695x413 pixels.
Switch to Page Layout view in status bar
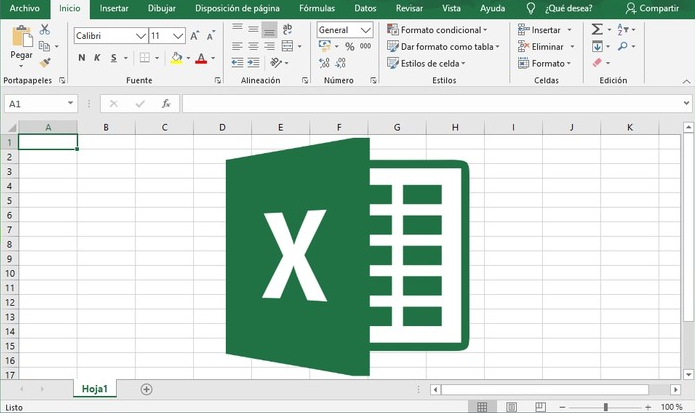pos(511,407)
